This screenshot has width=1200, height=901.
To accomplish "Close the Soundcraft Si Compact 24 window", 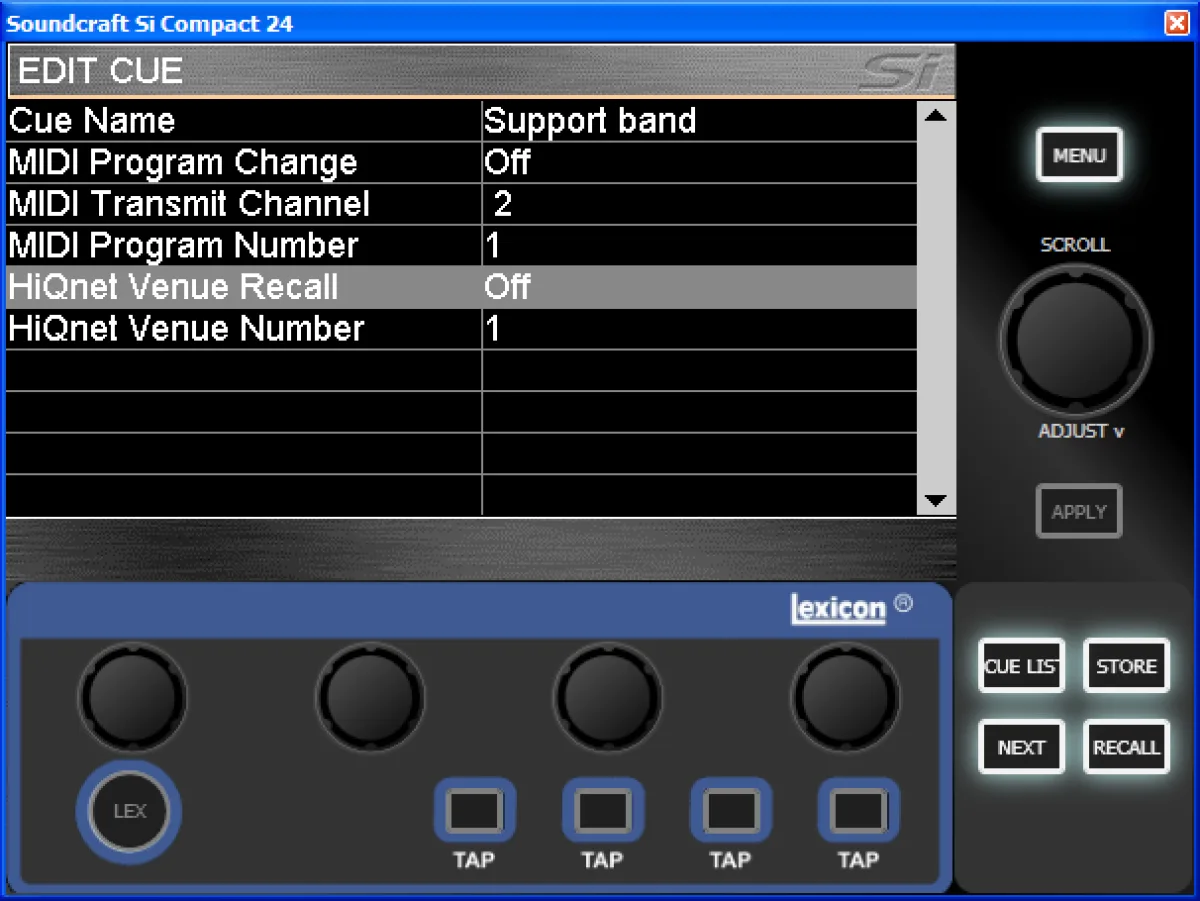I will [x=1177, y=23].
